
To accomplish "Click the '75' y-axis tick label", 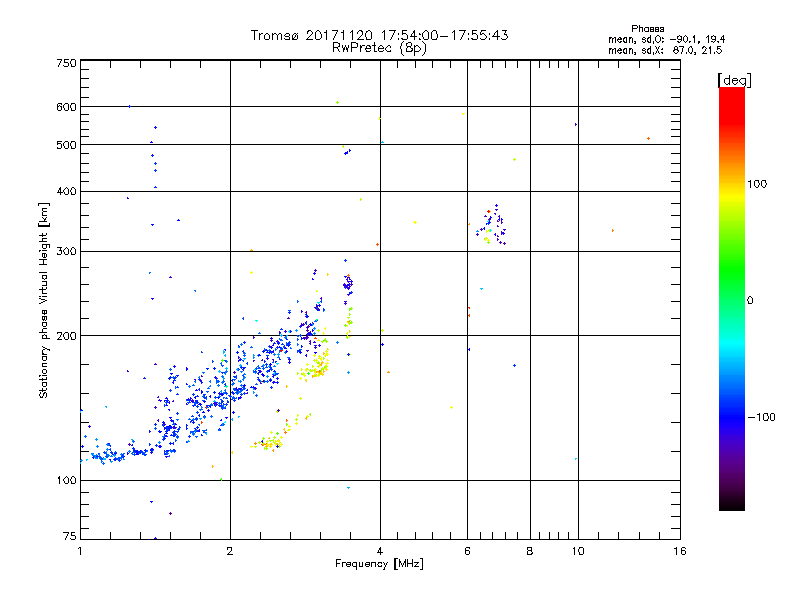I will [x=70, y=536].
